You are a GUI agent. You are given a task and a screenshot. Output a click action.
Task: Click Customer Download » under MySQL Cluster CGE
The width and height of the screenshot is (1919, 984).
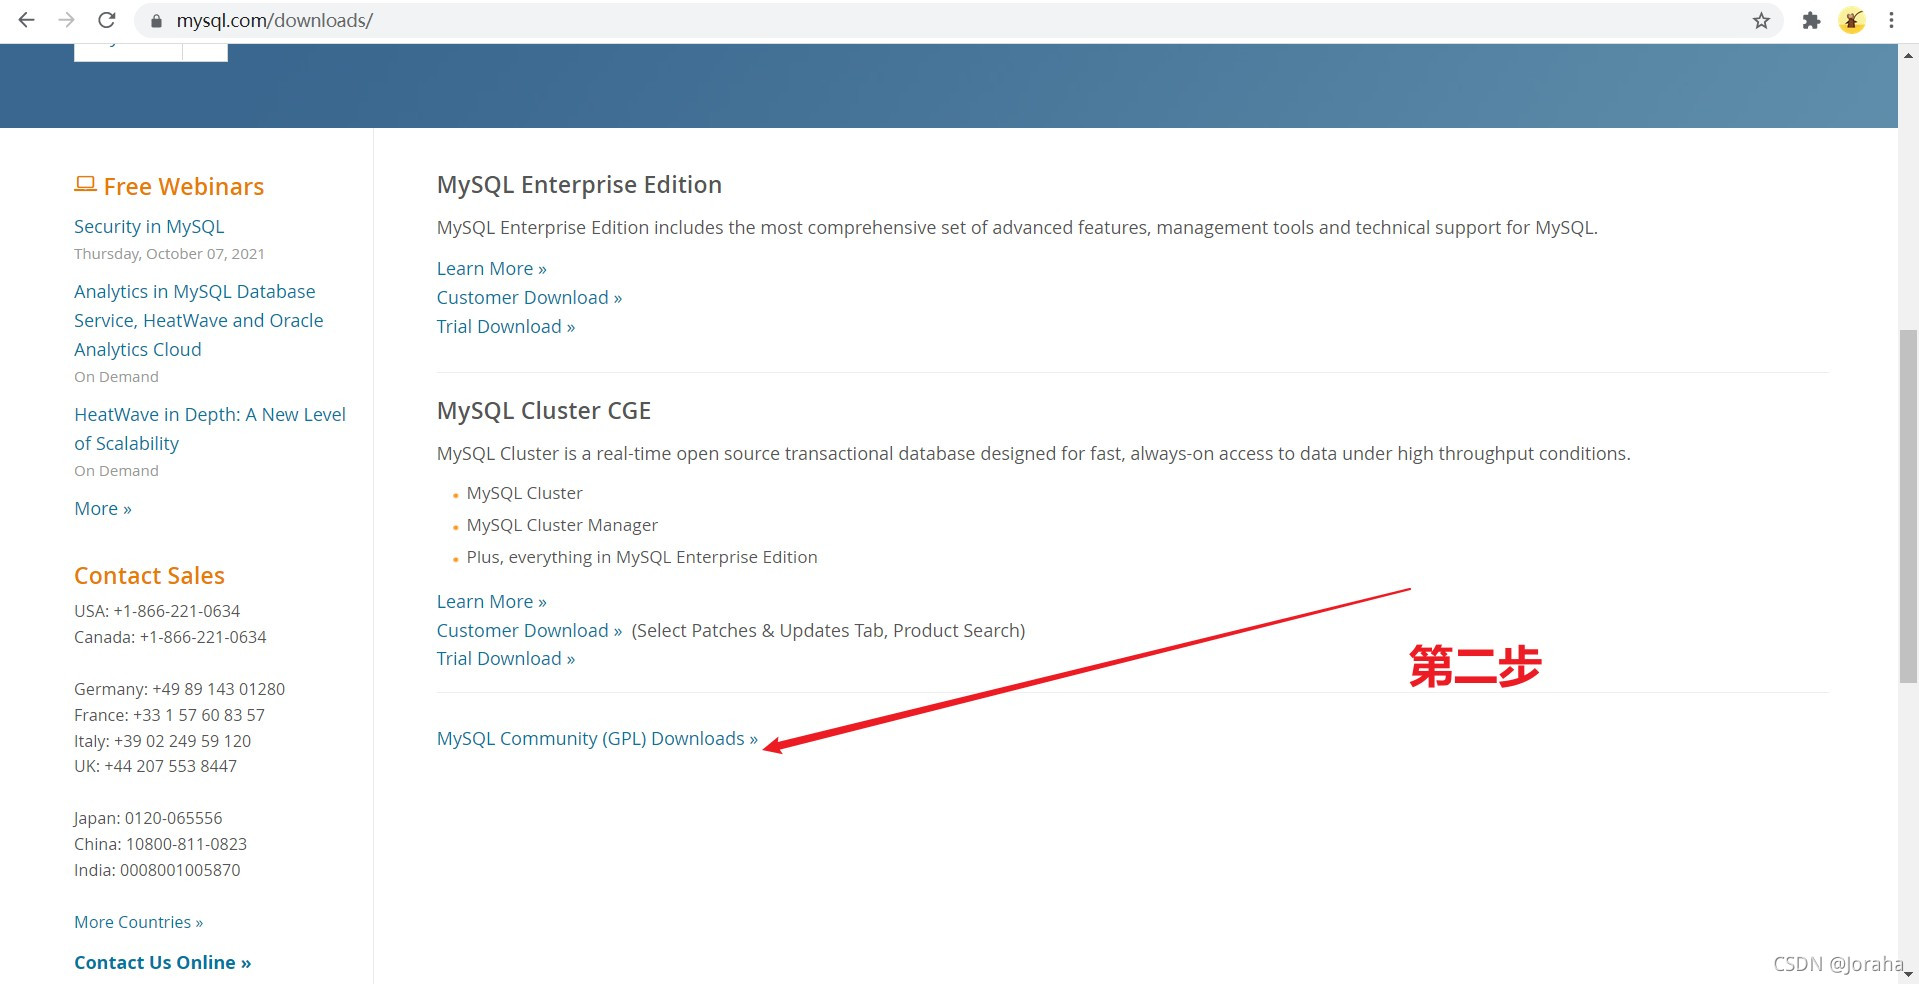coord(529,631)
